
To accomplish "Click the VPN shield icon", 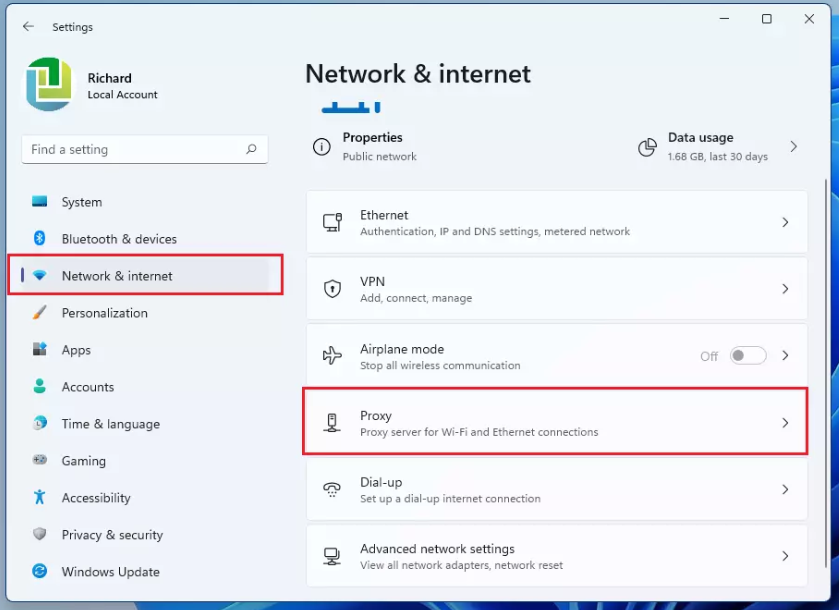I will (x=332, y=289).
